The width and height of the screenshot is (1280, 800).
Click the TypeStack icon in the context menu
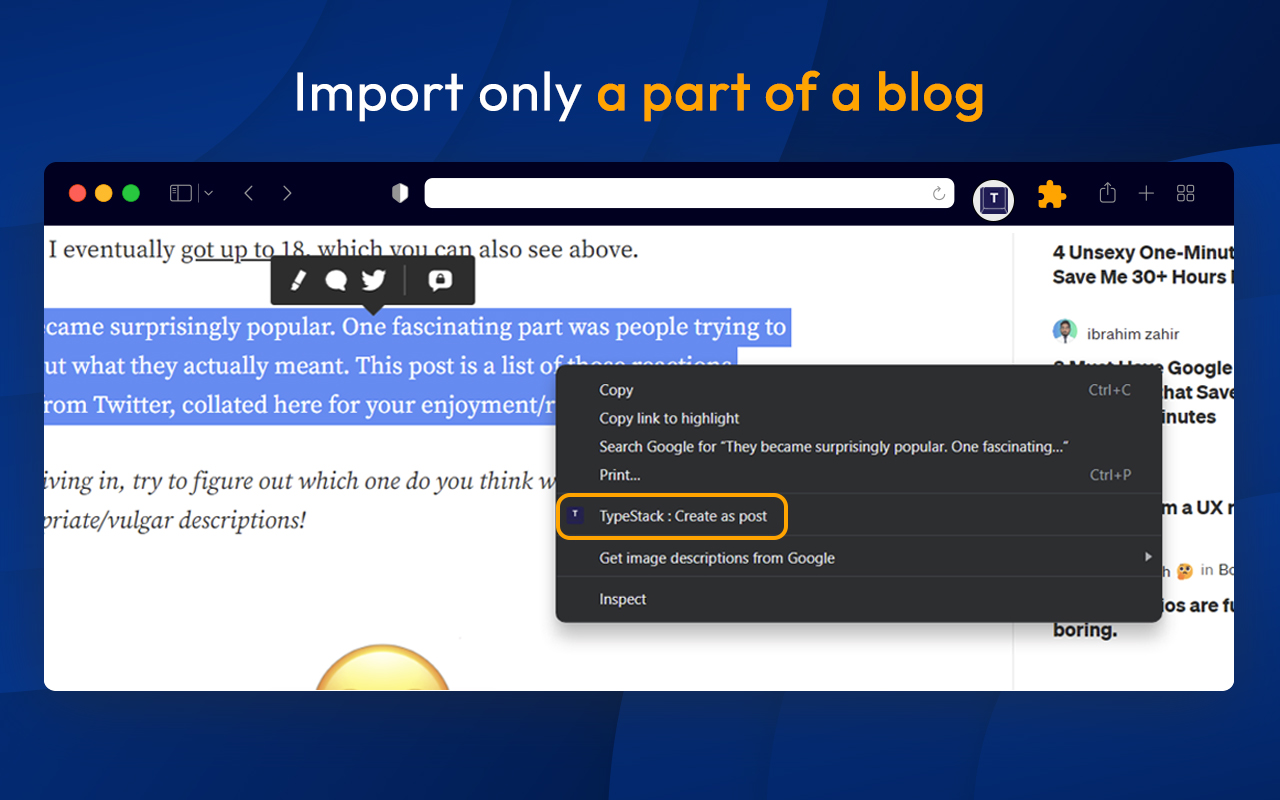[575, 515]
